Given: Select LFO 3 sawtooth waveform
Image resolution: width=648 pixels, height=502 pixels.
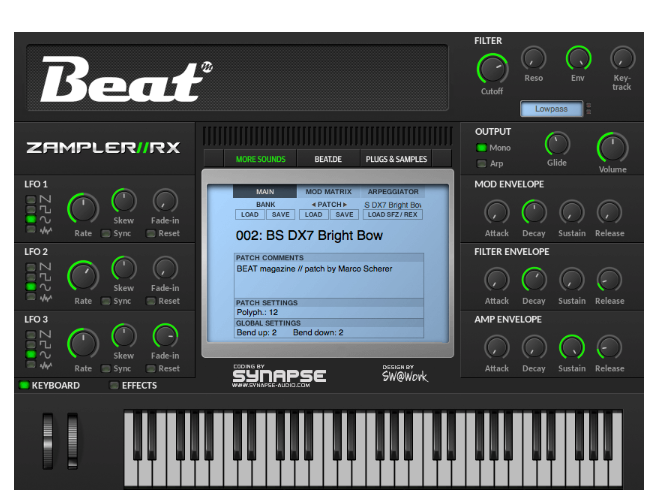Looking at the screenshot, I should (31, 334).
